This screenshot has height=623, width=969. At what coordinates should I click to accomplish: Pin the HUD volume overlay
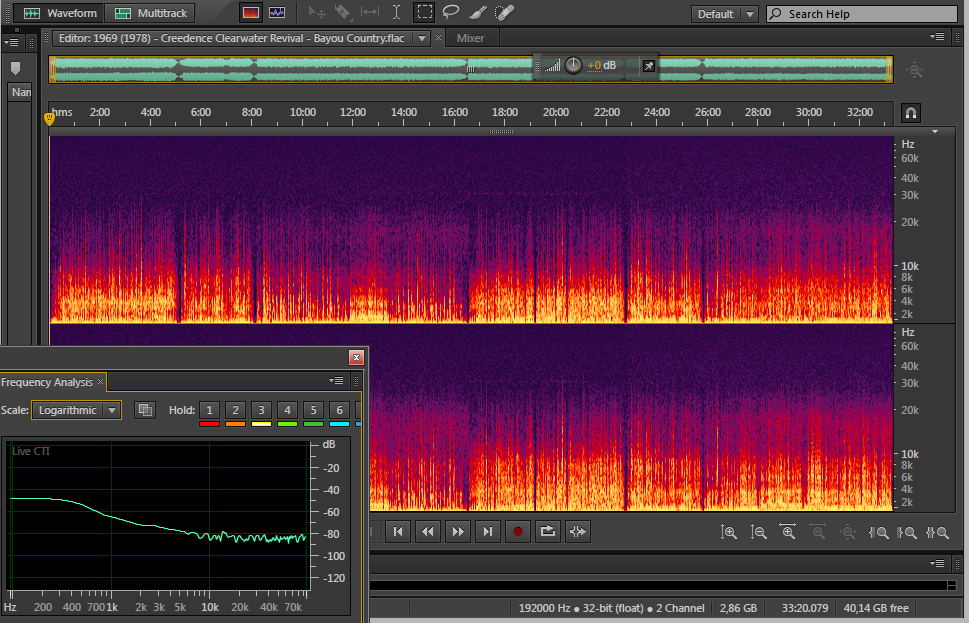(648, 66)
